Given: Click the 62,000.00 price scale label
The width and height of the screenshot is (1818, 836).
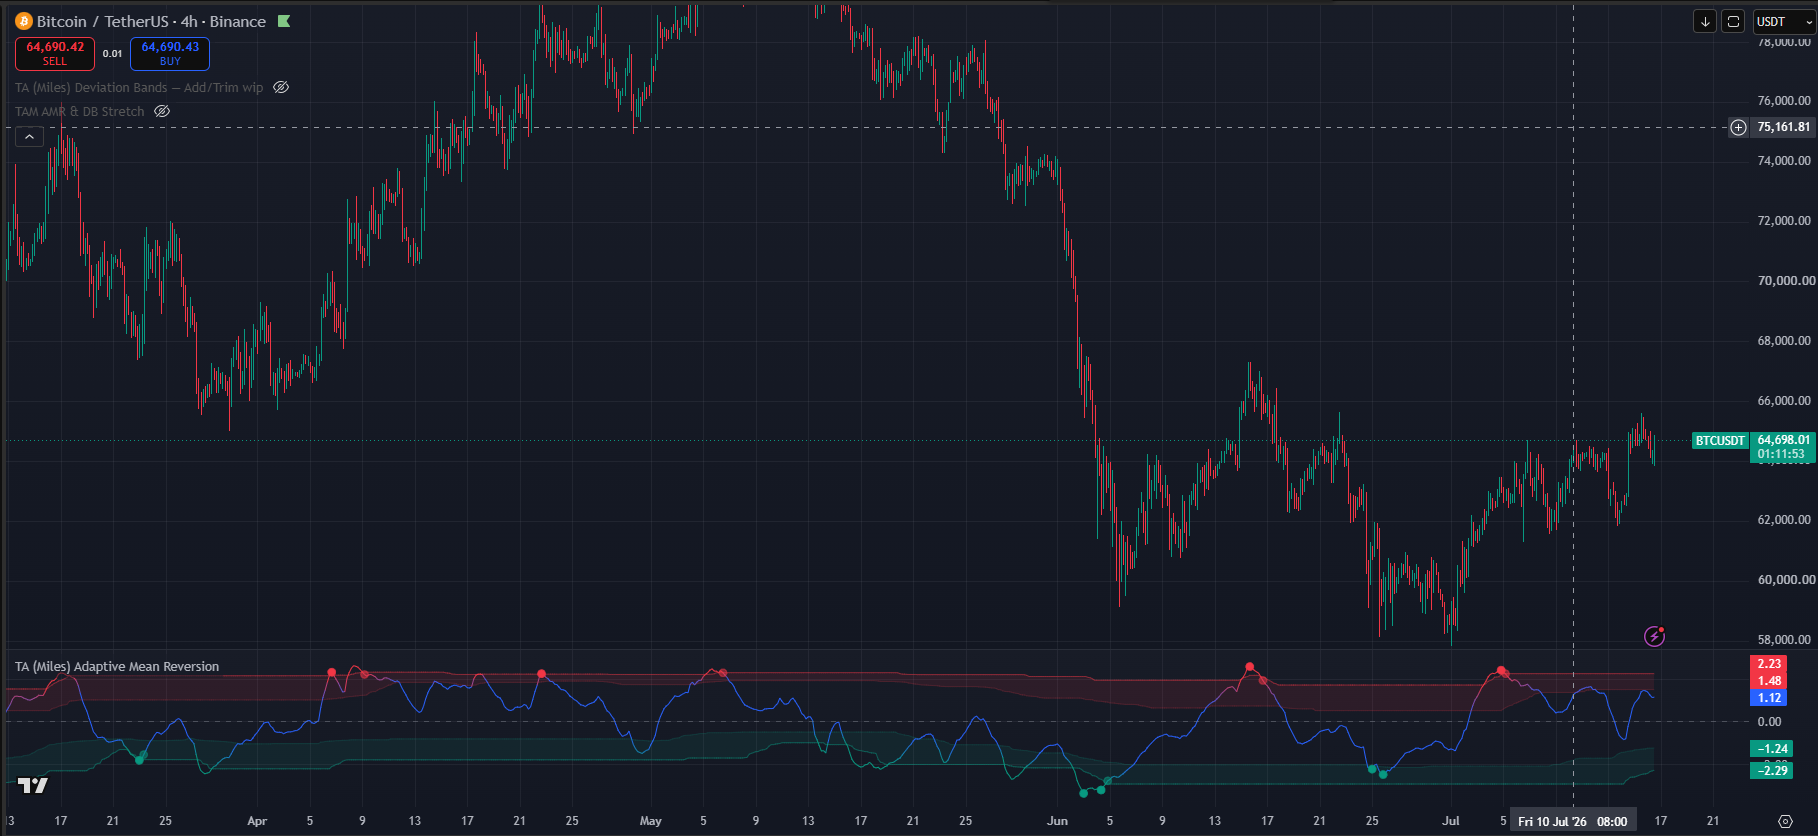Looking at the screenshot, I should click(x=1784, y=520).
